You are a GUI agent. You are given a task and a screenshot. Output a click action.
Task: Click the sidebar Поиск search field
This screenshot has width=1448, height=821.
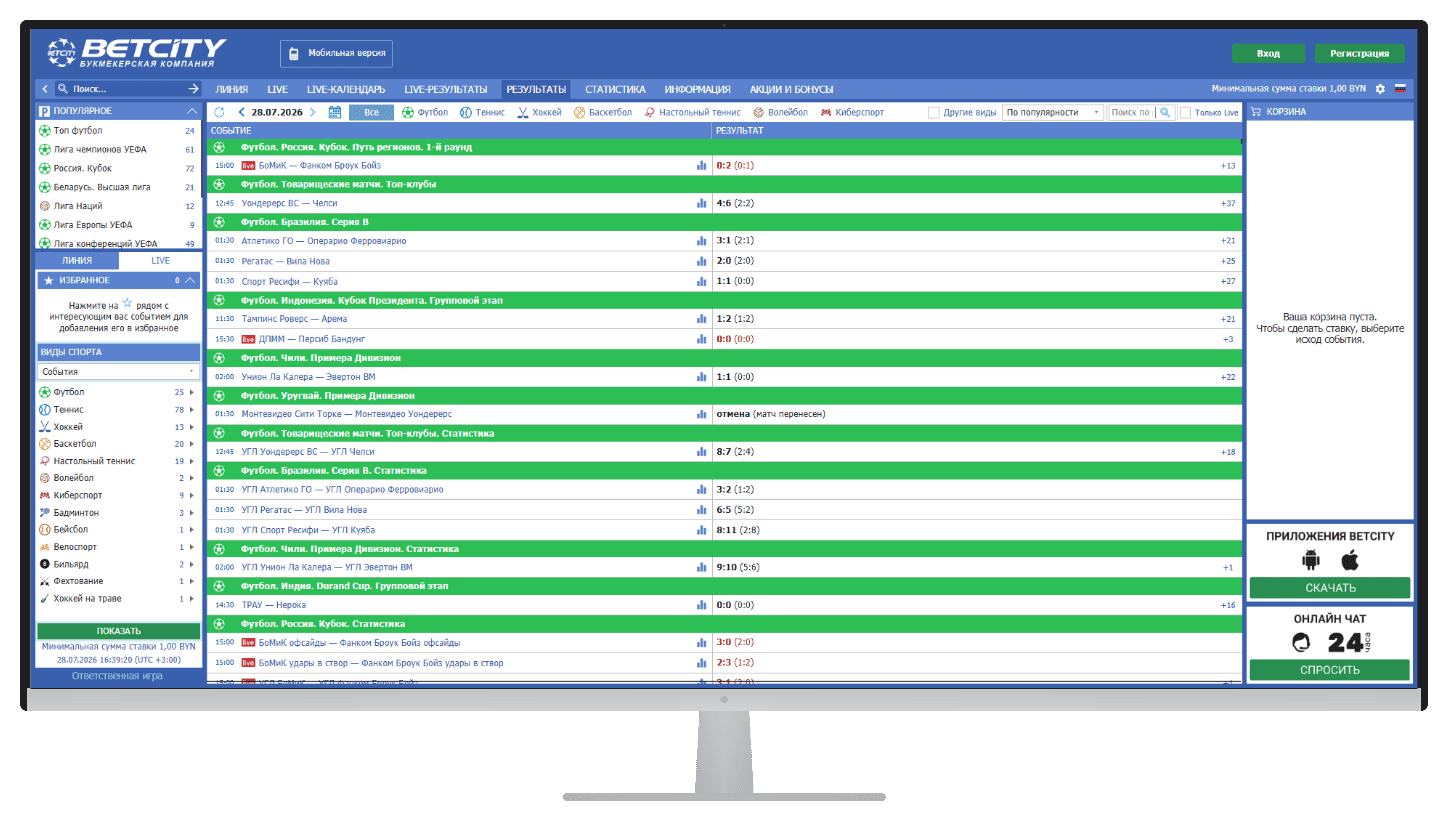point(126,89)
